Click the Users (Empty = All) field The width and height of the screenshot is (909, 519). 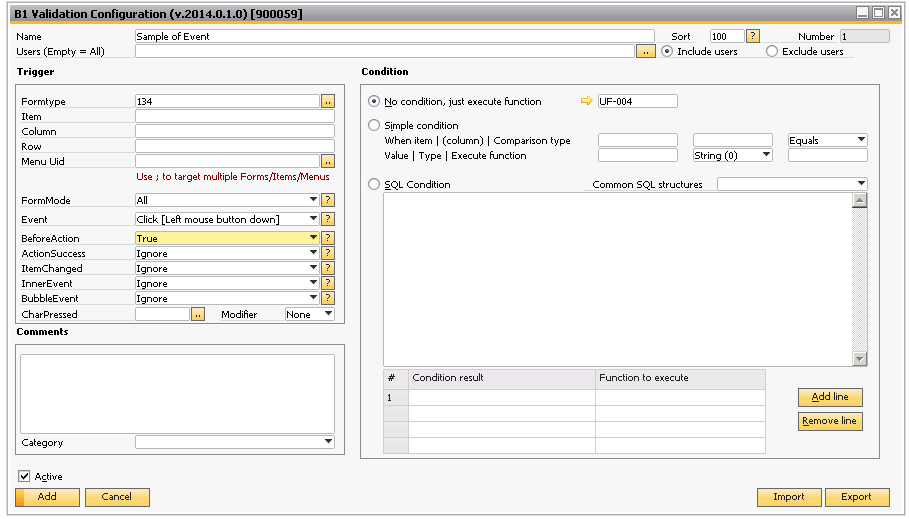click(385, 51)
